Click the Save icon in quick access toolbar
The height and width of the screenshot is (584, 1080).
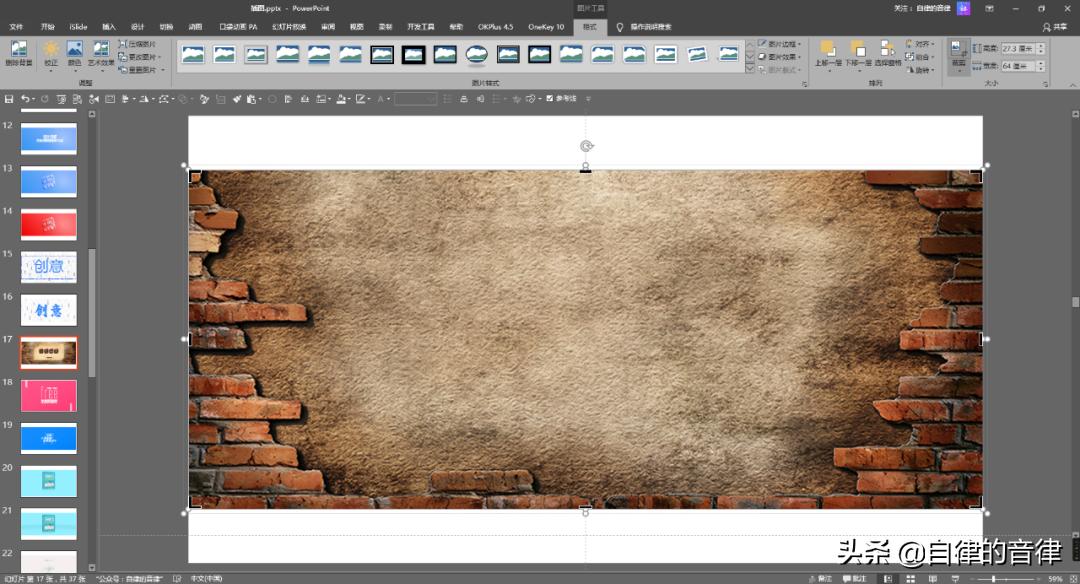[9, 99]
